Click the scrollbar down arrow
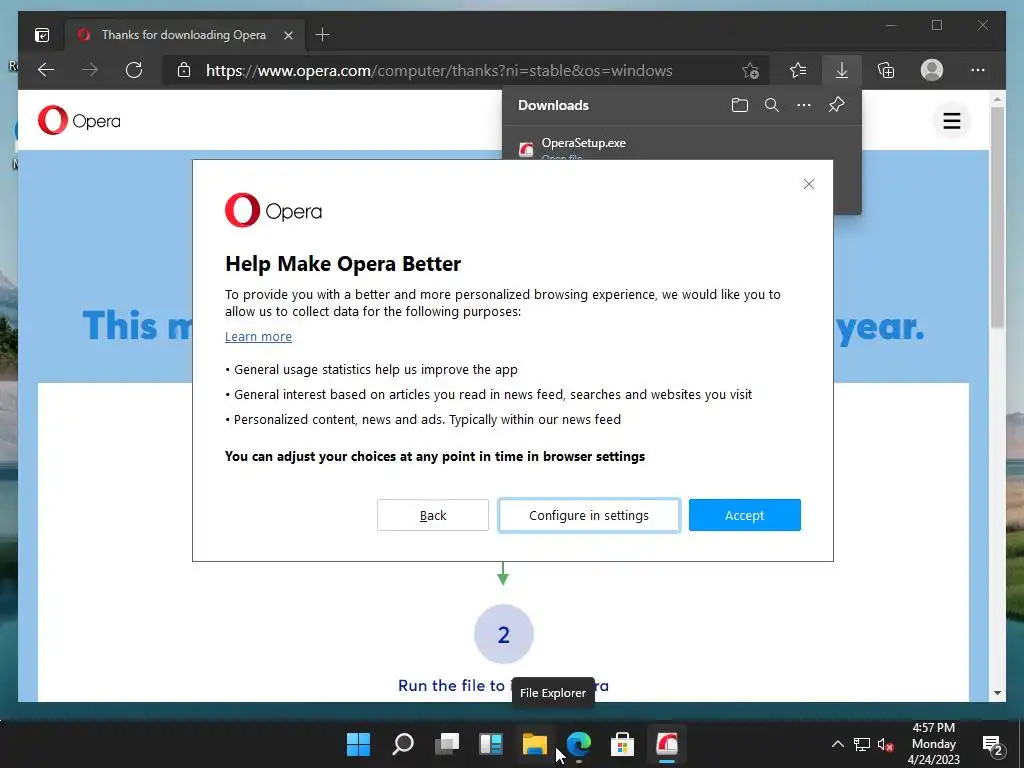The image size is (1024, 768). coord(997,693)
